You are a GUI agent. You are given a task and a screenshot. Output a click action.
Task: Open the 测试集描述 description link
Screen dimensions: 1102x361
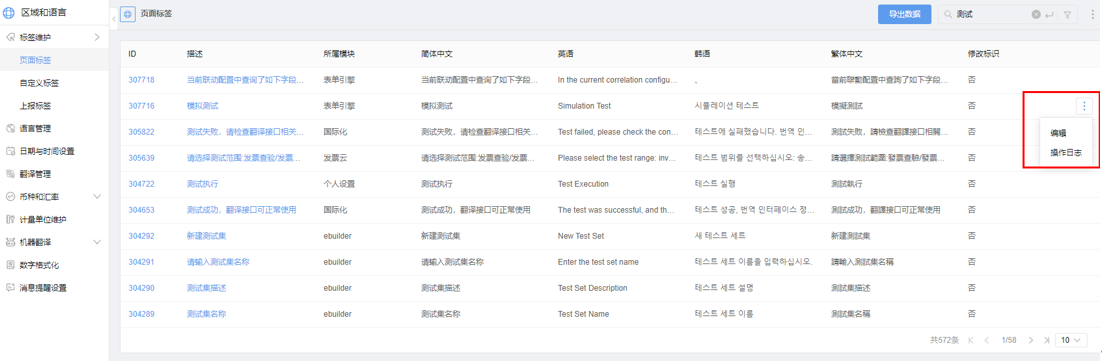pyautogui.click(x=206, y=288)
